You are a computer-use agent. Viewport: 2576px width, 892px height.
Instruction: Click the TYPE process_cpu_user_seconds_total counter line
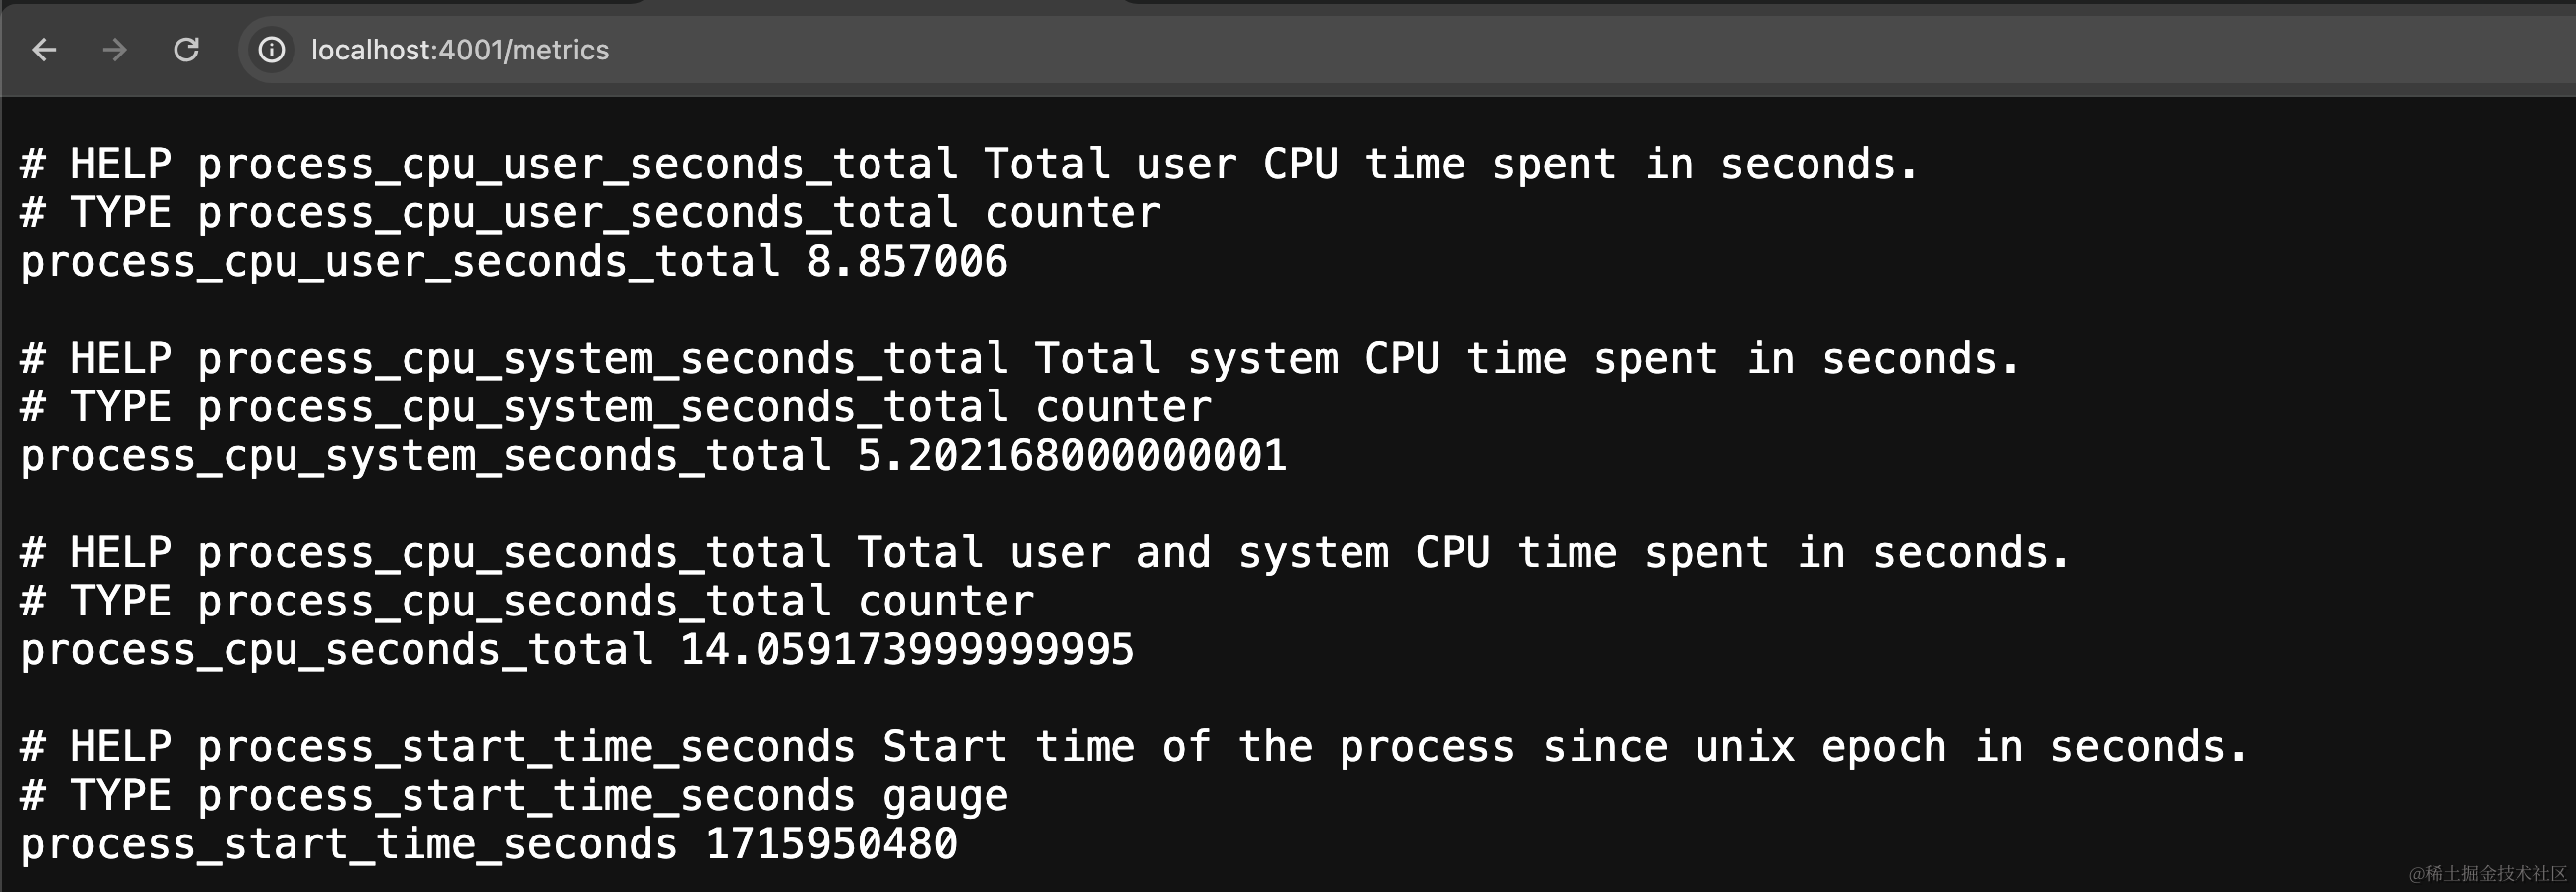click(590, 213)
